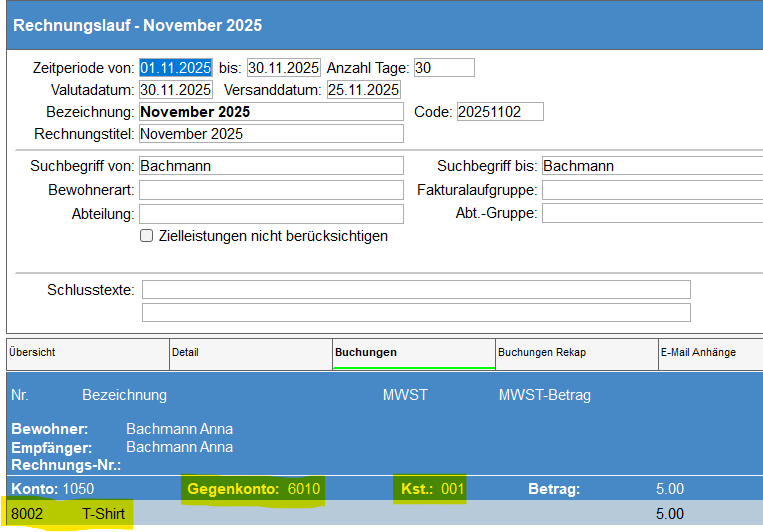
Task: Select the Bewohnerart input field
Action: [x=271, y=190]
